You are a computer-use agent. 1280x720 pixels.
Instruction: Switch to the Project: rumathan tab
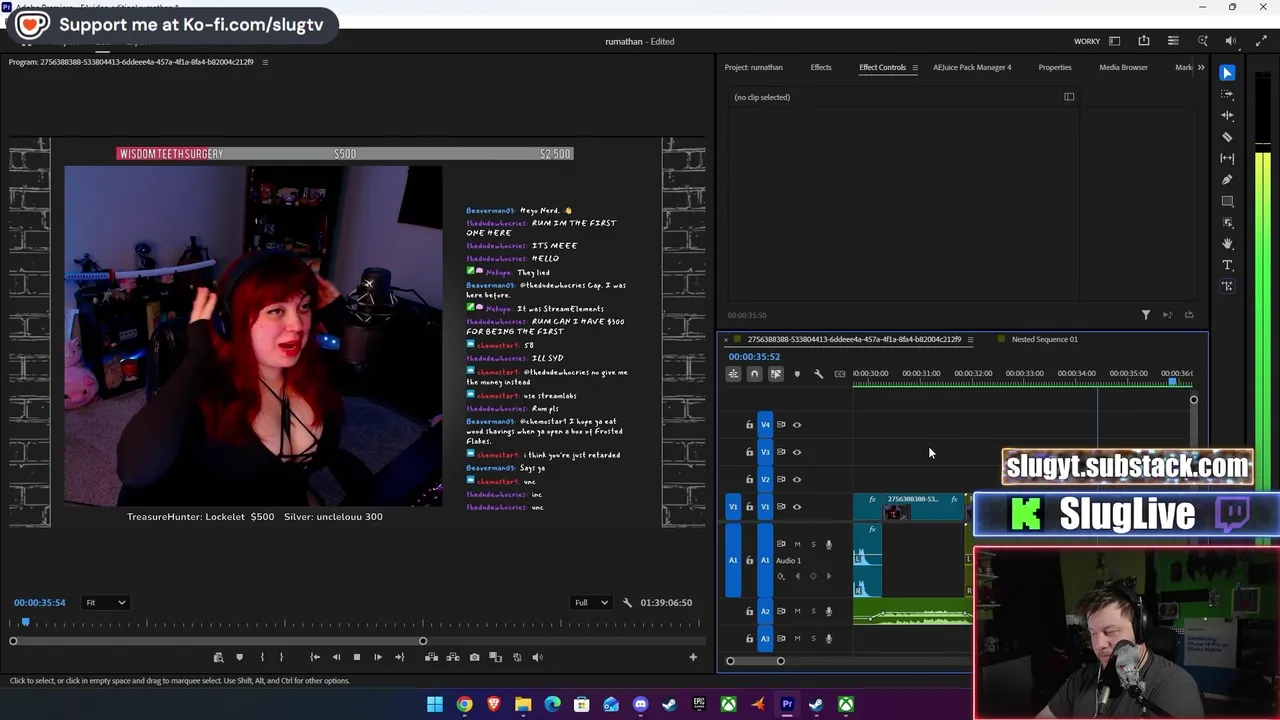(x=753, y=68)
